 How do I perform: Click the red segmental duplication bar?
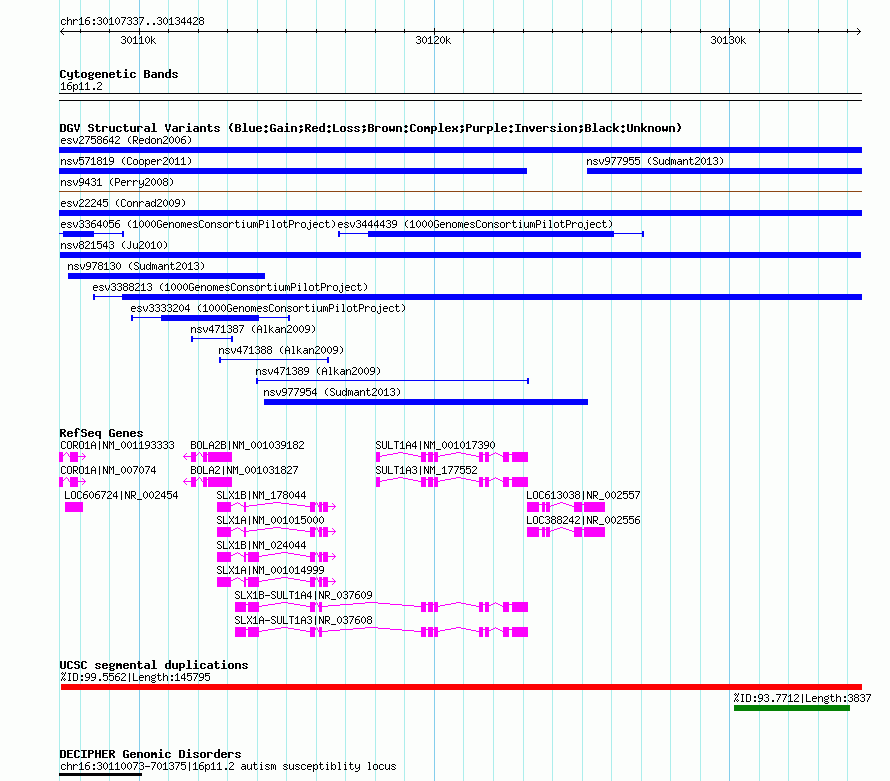point(461,687)
